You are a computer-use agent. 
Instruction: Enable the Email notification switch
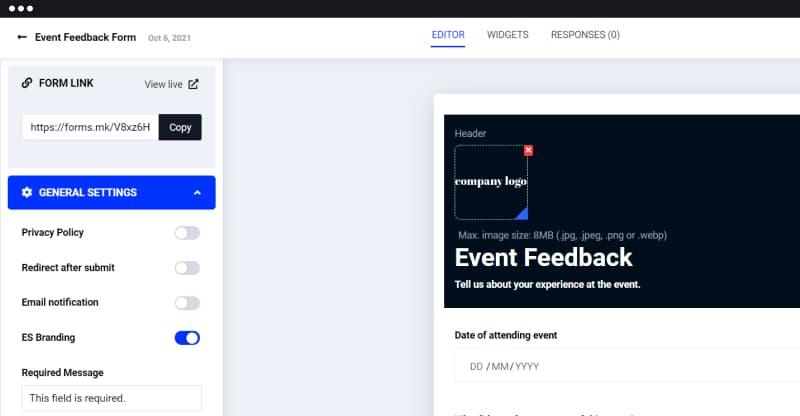click(187, 303)
